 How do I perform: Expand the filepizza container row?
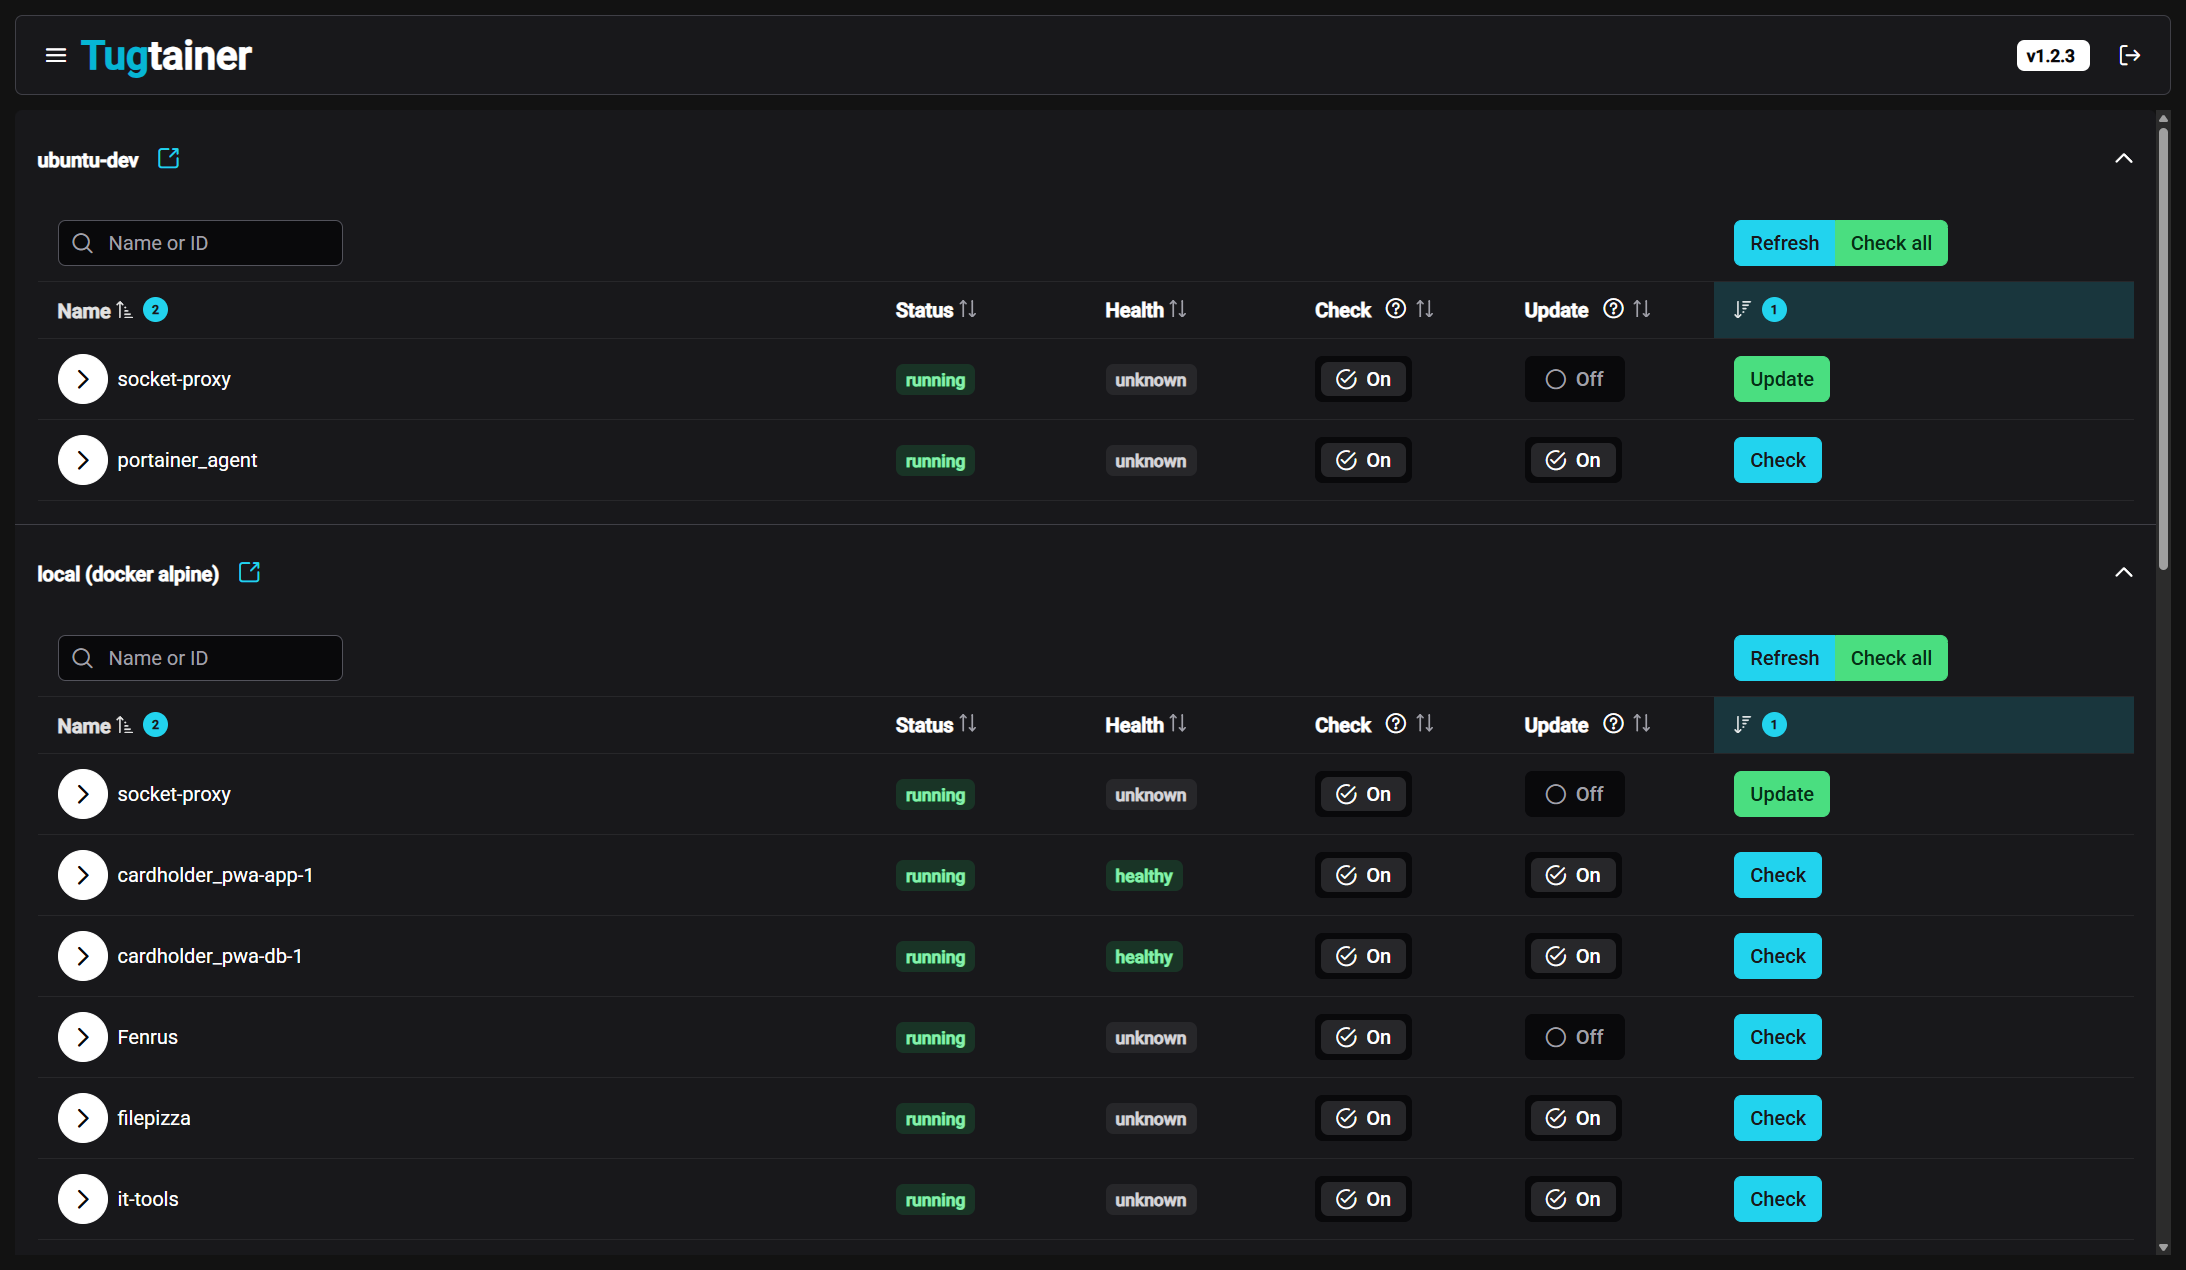click(83, 1118)
